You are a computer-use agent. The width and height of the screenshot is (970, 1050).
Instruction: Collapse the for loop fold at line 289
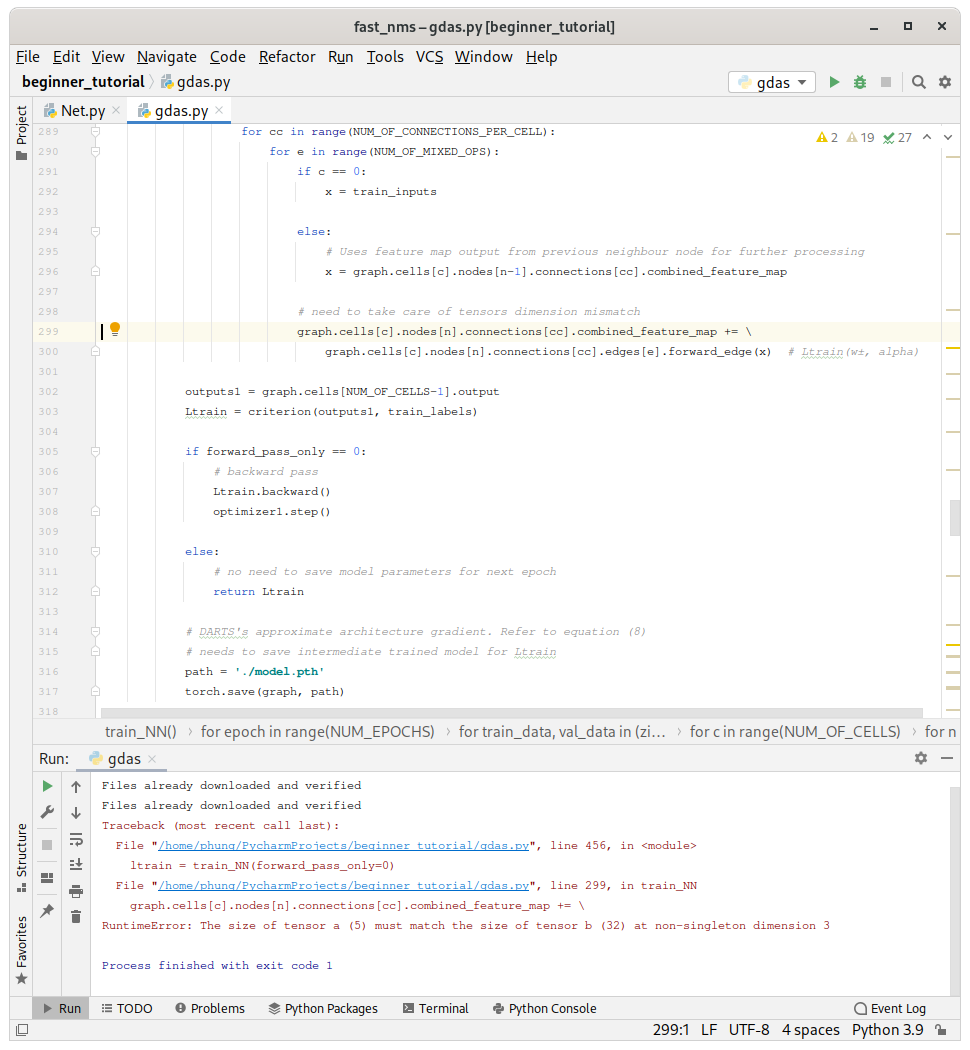pyautogui.click(x=96, y=131)
